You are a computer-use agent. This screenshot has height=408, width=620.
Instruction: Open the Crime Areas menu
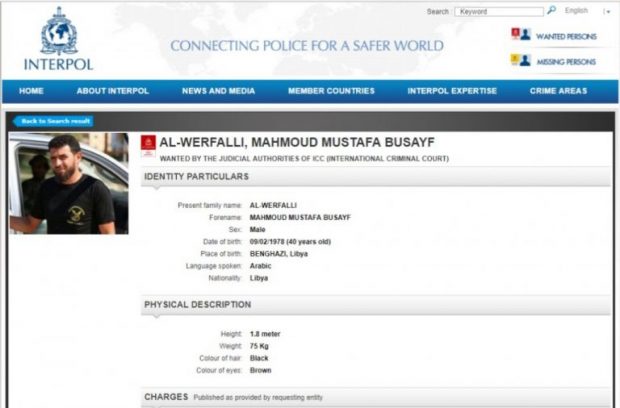pyautogui.click(x=558, y=91)
